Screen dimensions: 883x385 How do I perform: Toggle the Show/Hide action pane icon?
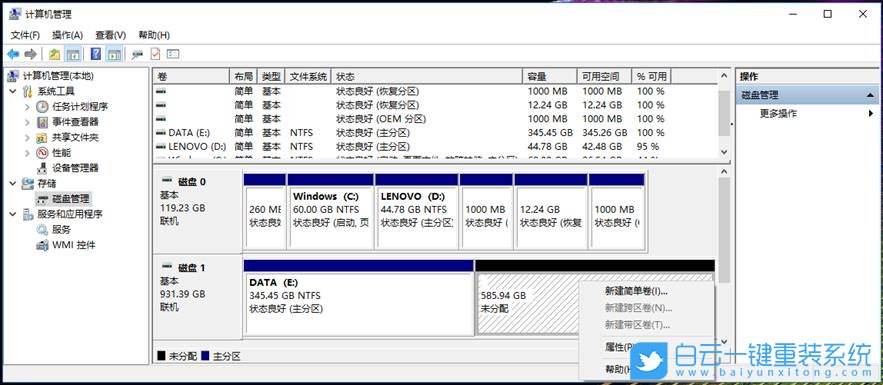coord(114,54)
